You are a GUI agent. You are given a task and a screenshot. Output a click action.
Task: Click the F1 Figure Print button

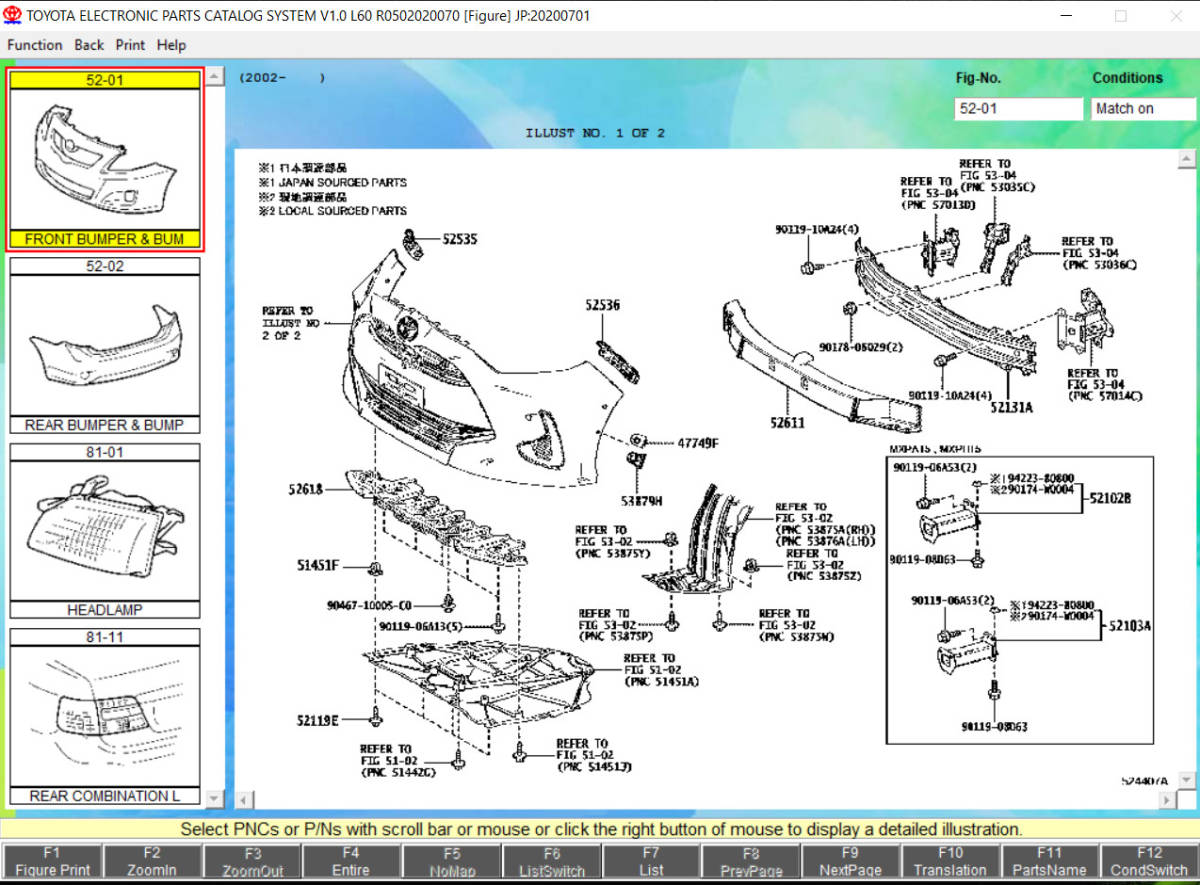(x=52, y=861)
